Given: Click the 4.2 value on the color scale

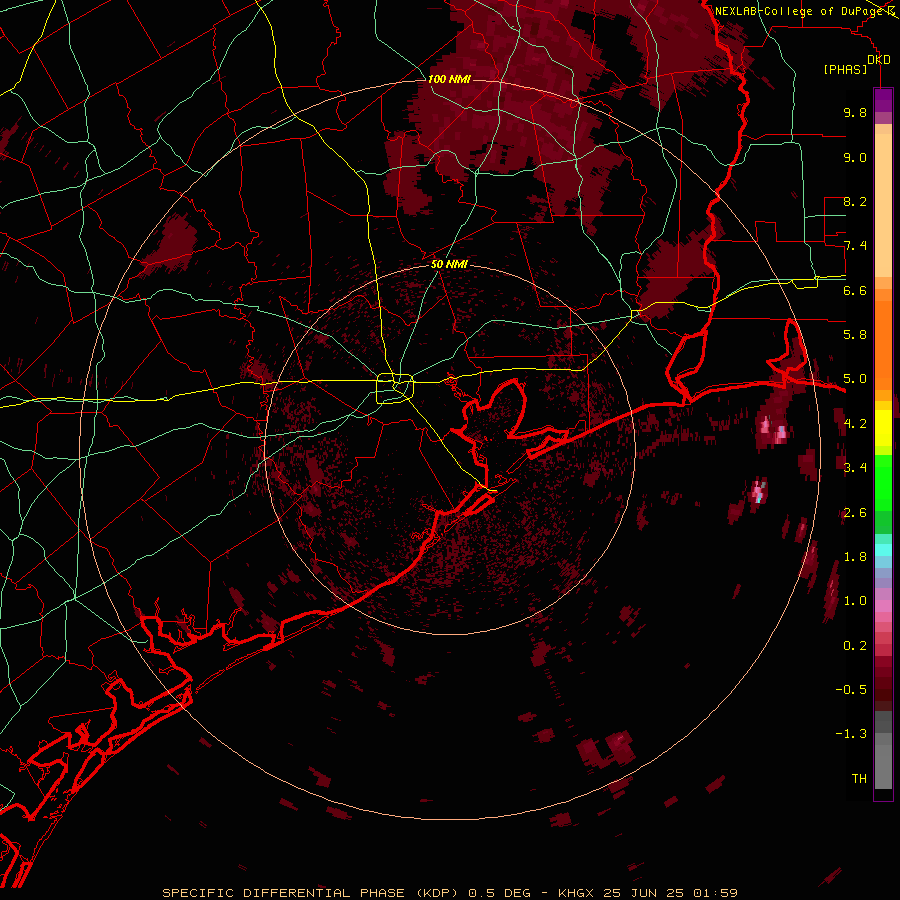Looking at the screenshot, I should point(855,424).
